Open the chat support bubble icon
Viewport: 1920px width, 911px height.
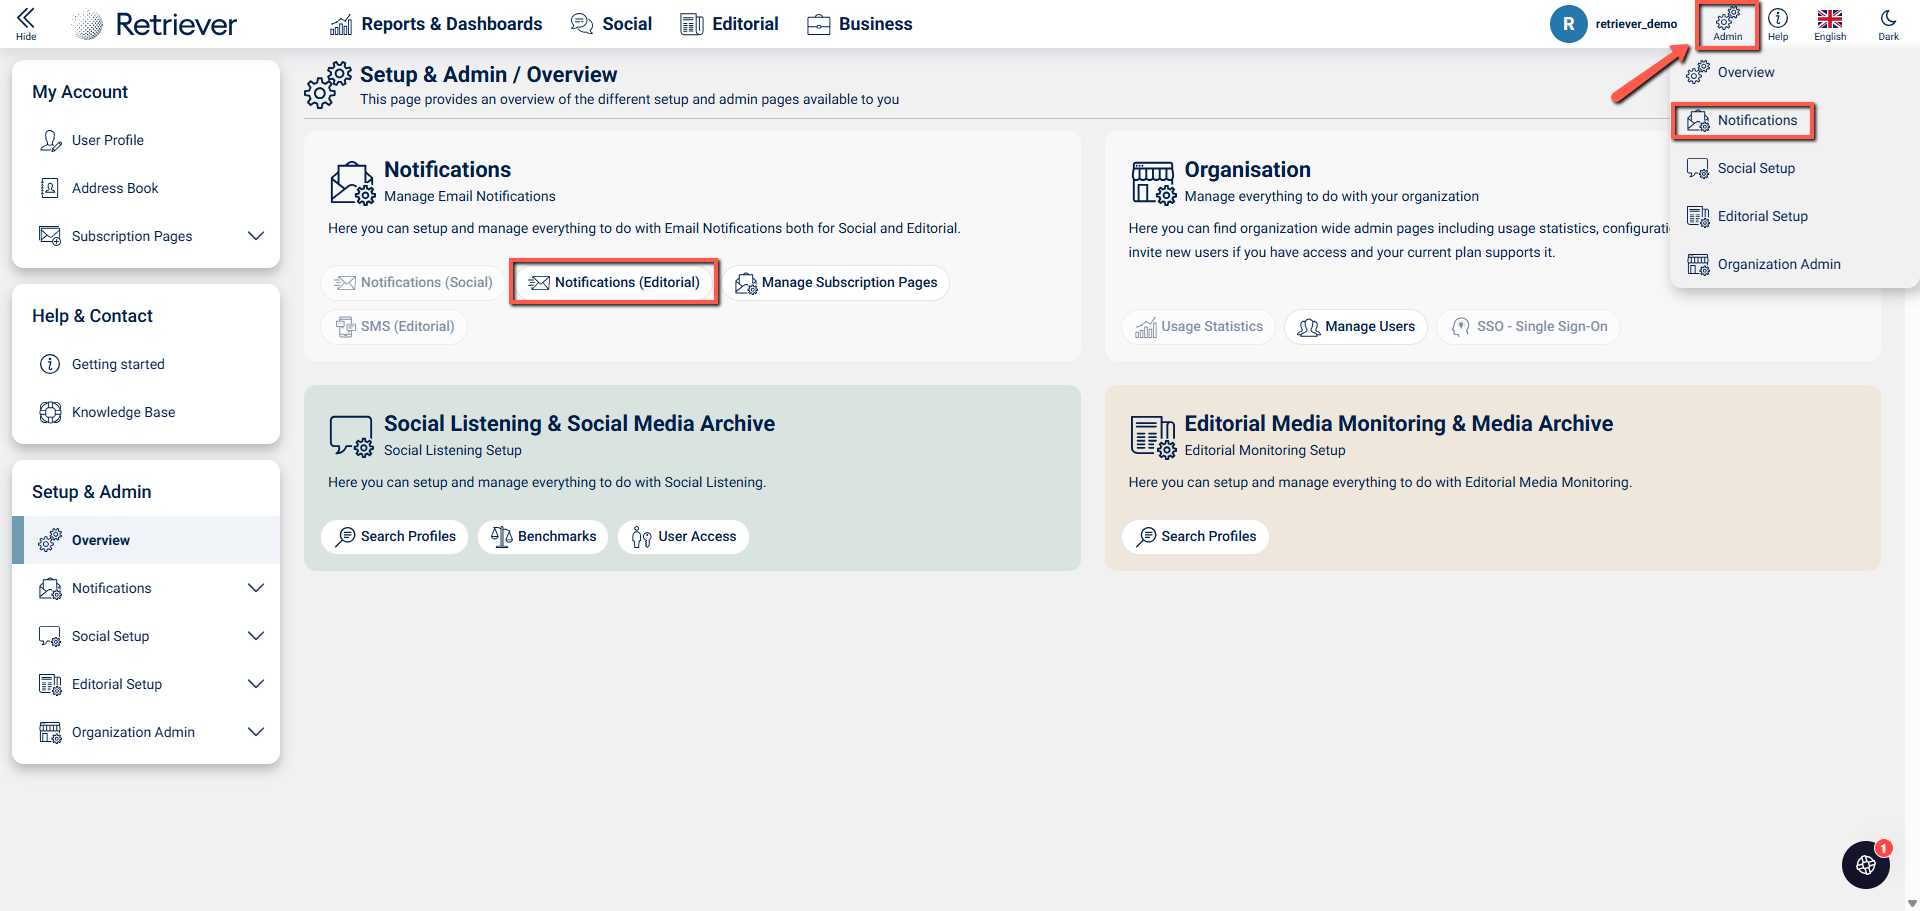click(x=1866, y=865)
